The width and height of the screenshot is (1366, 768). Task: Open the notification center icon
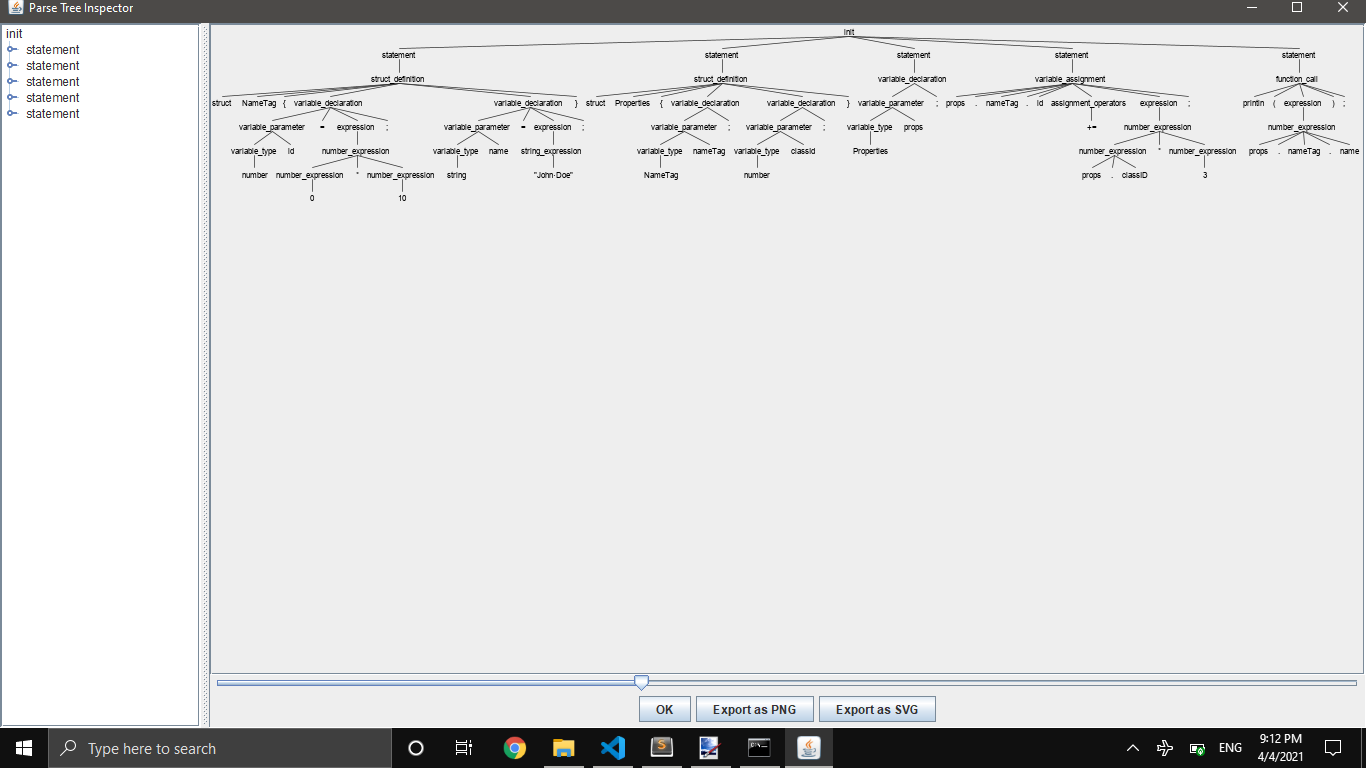click(1333, 748)
